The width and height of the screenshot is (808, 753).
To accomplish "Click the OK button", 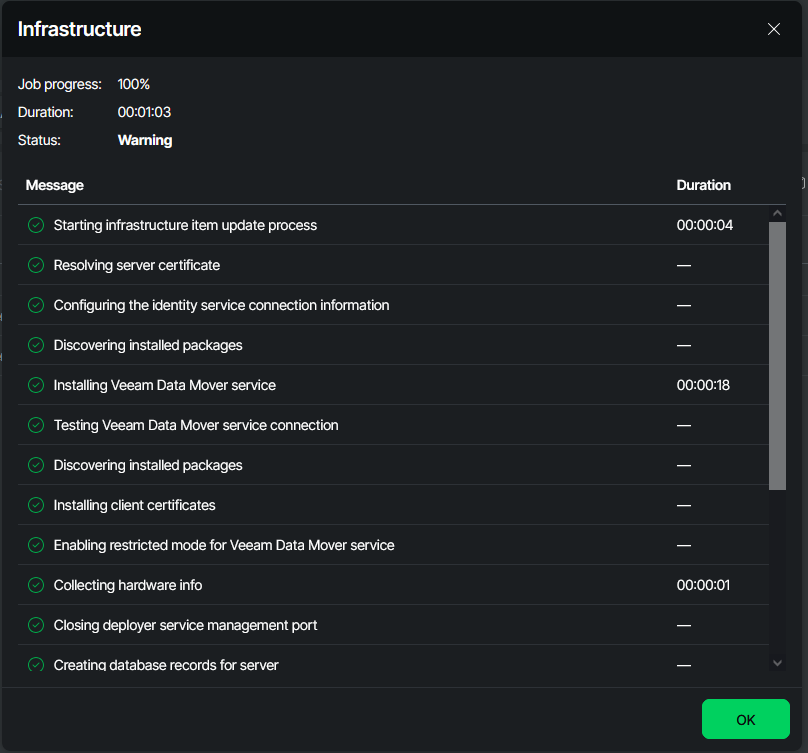I will coord(745,719).
